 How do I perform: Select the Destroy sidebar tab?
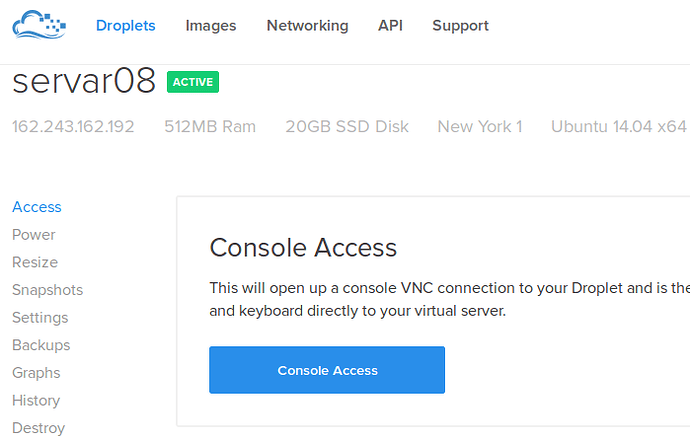point(38,428)
